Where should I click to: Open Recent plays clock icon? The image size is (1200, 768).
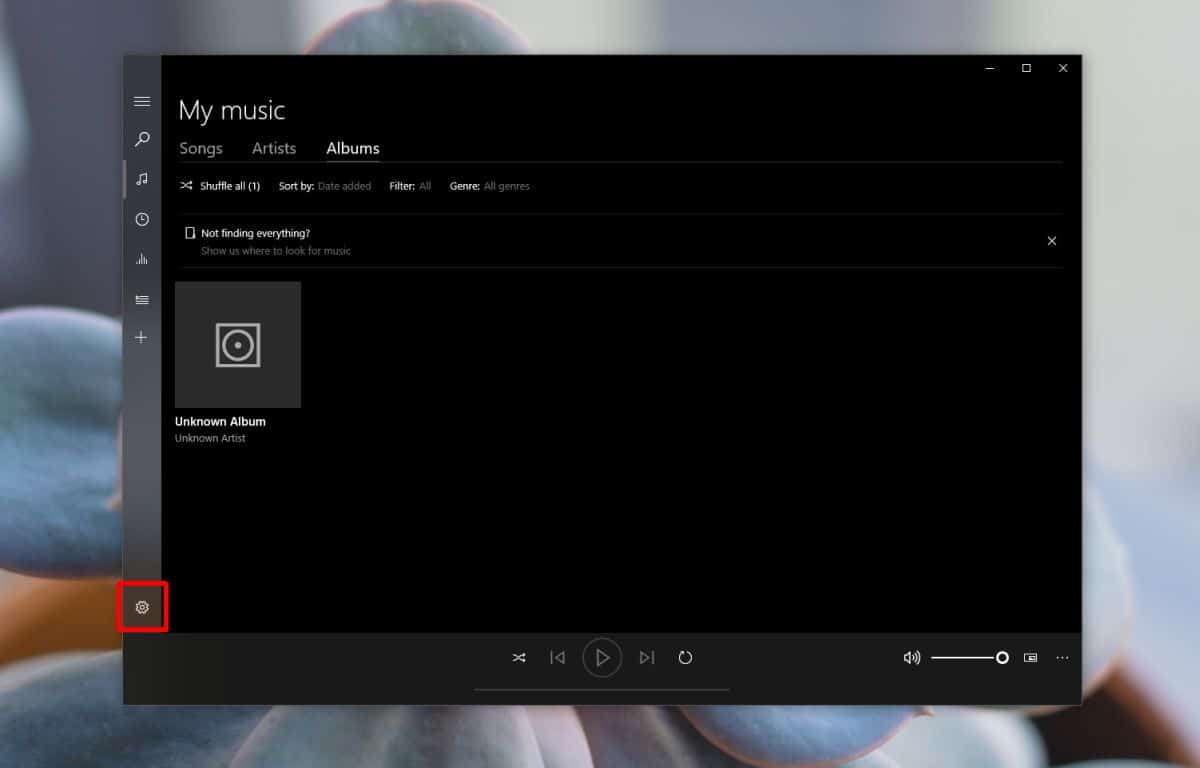click(x=142, y=219)
